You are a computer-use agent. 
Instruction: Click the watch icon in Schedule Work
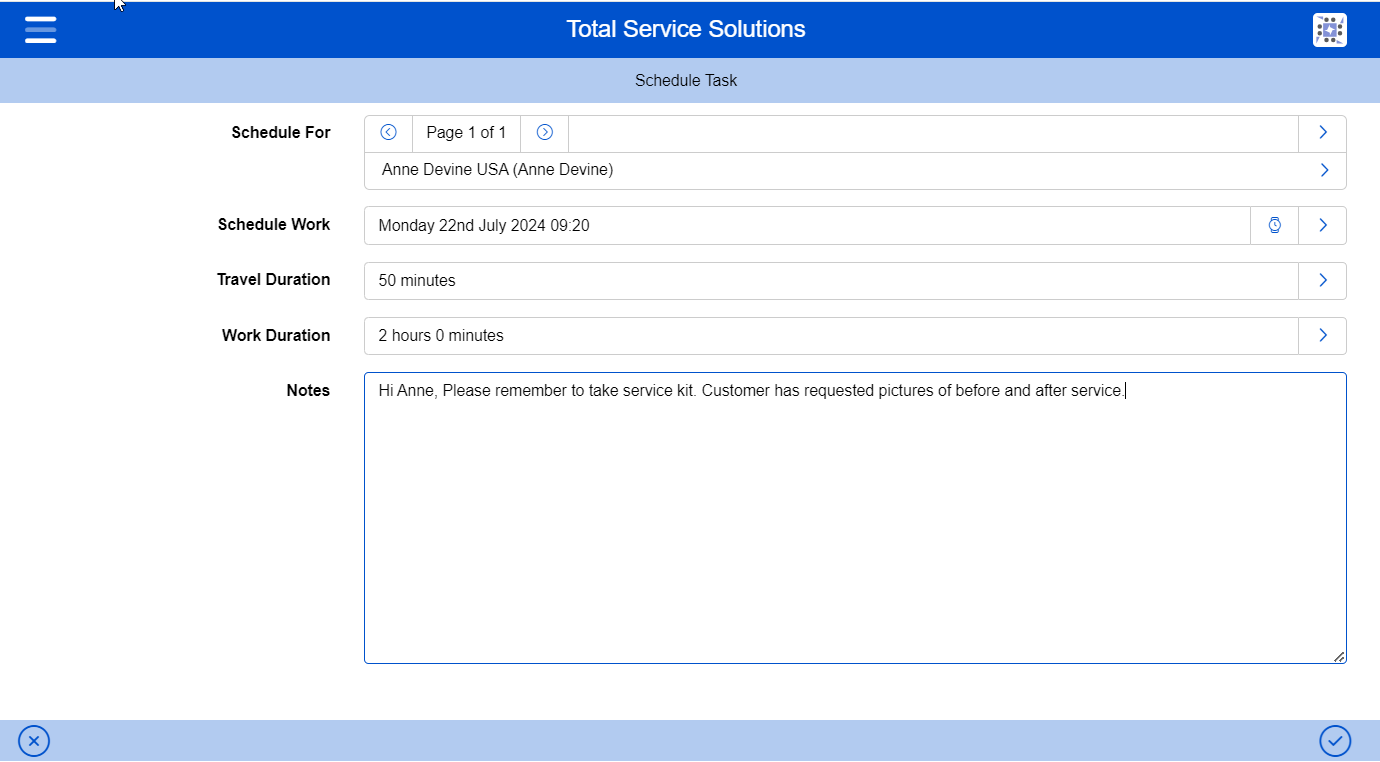pos(1275,225)
